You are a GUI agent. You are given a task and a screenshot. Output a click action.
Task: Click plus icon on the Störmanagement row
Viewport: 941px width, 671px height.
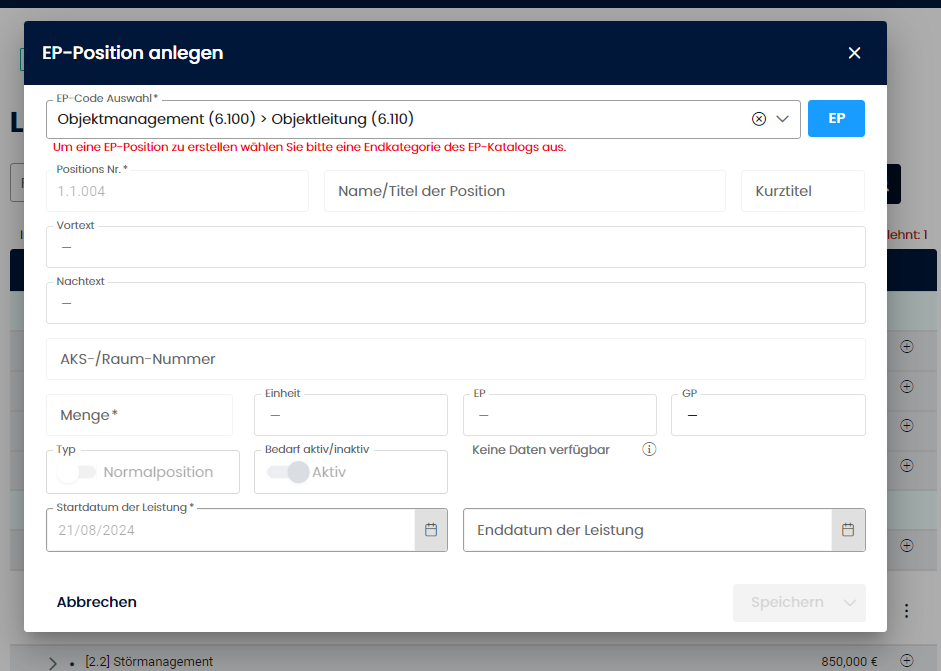point(907,660)
